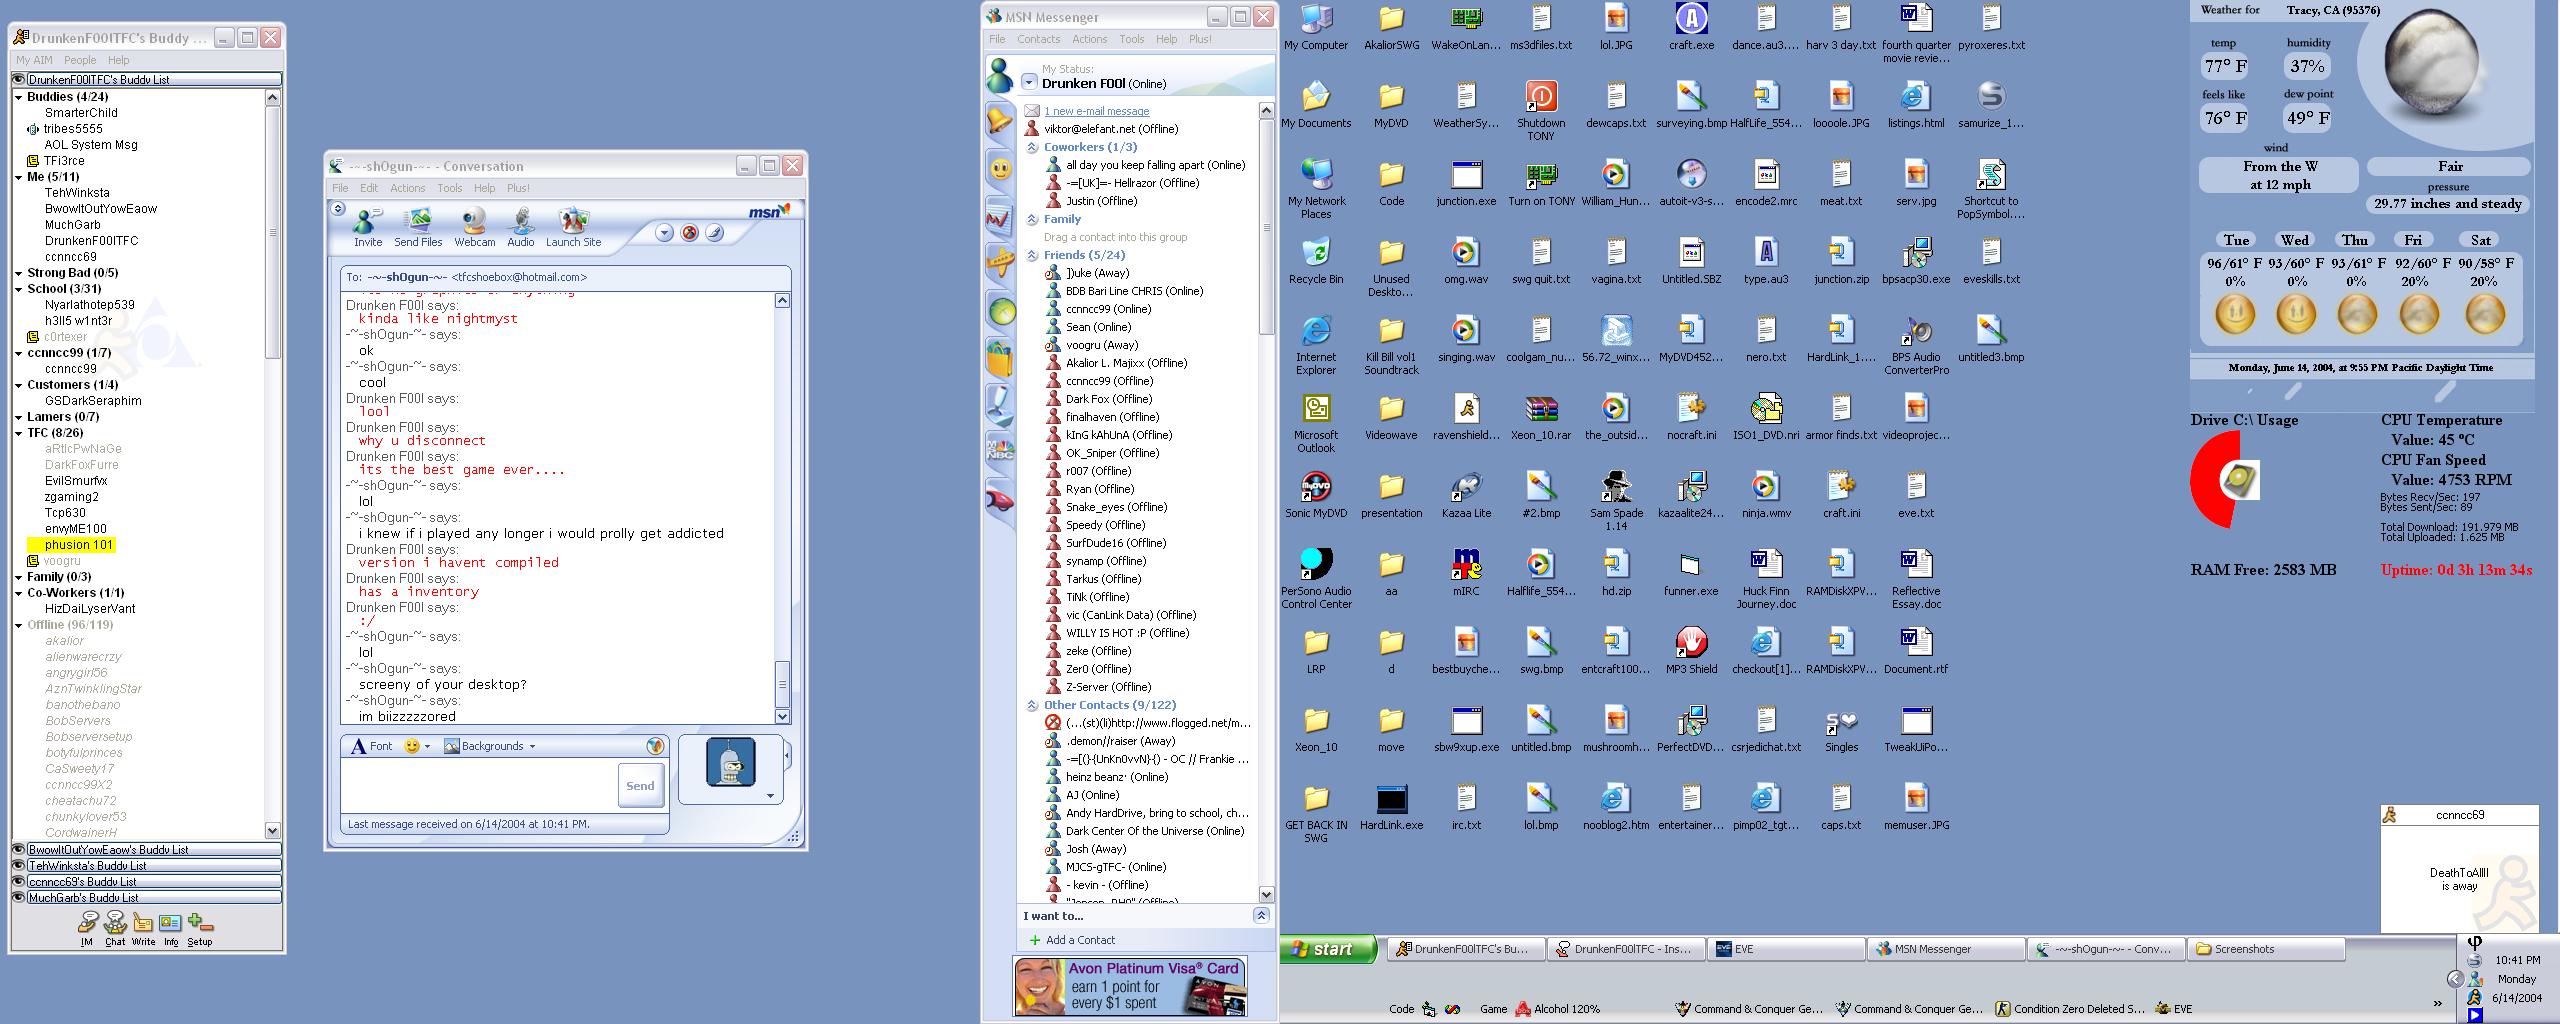Click the red Block contact icon
The image size is (2560, 1024).
[689, 233]
